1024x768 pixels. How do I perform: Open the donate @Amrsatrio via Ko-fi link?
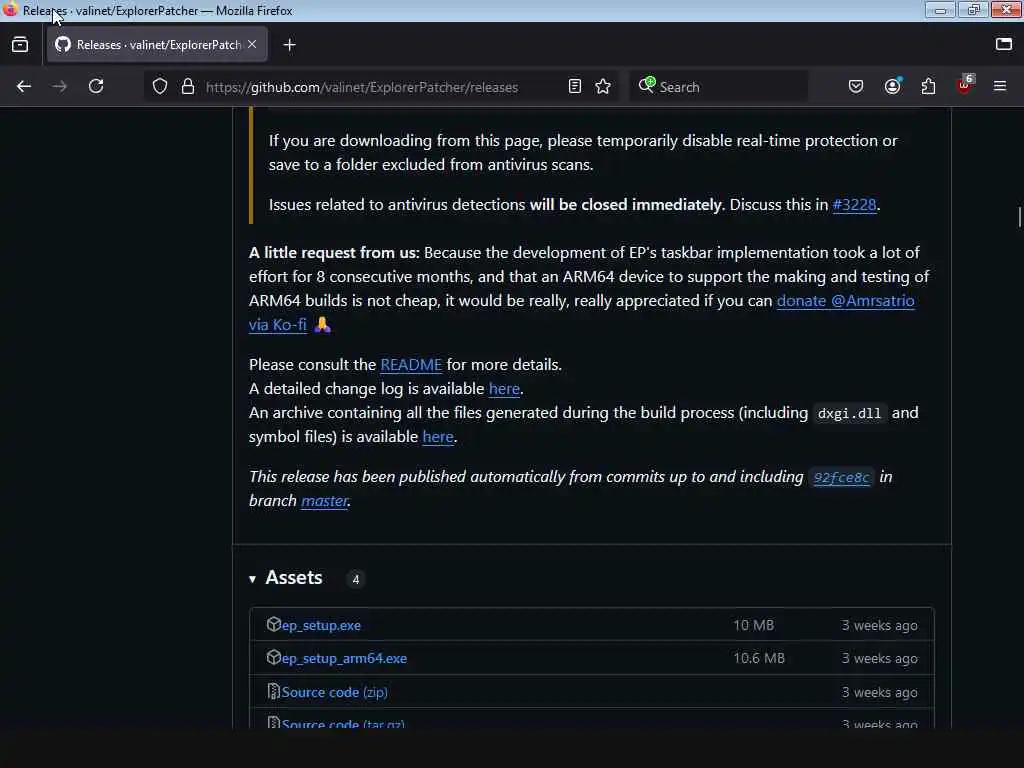[845, 301]
